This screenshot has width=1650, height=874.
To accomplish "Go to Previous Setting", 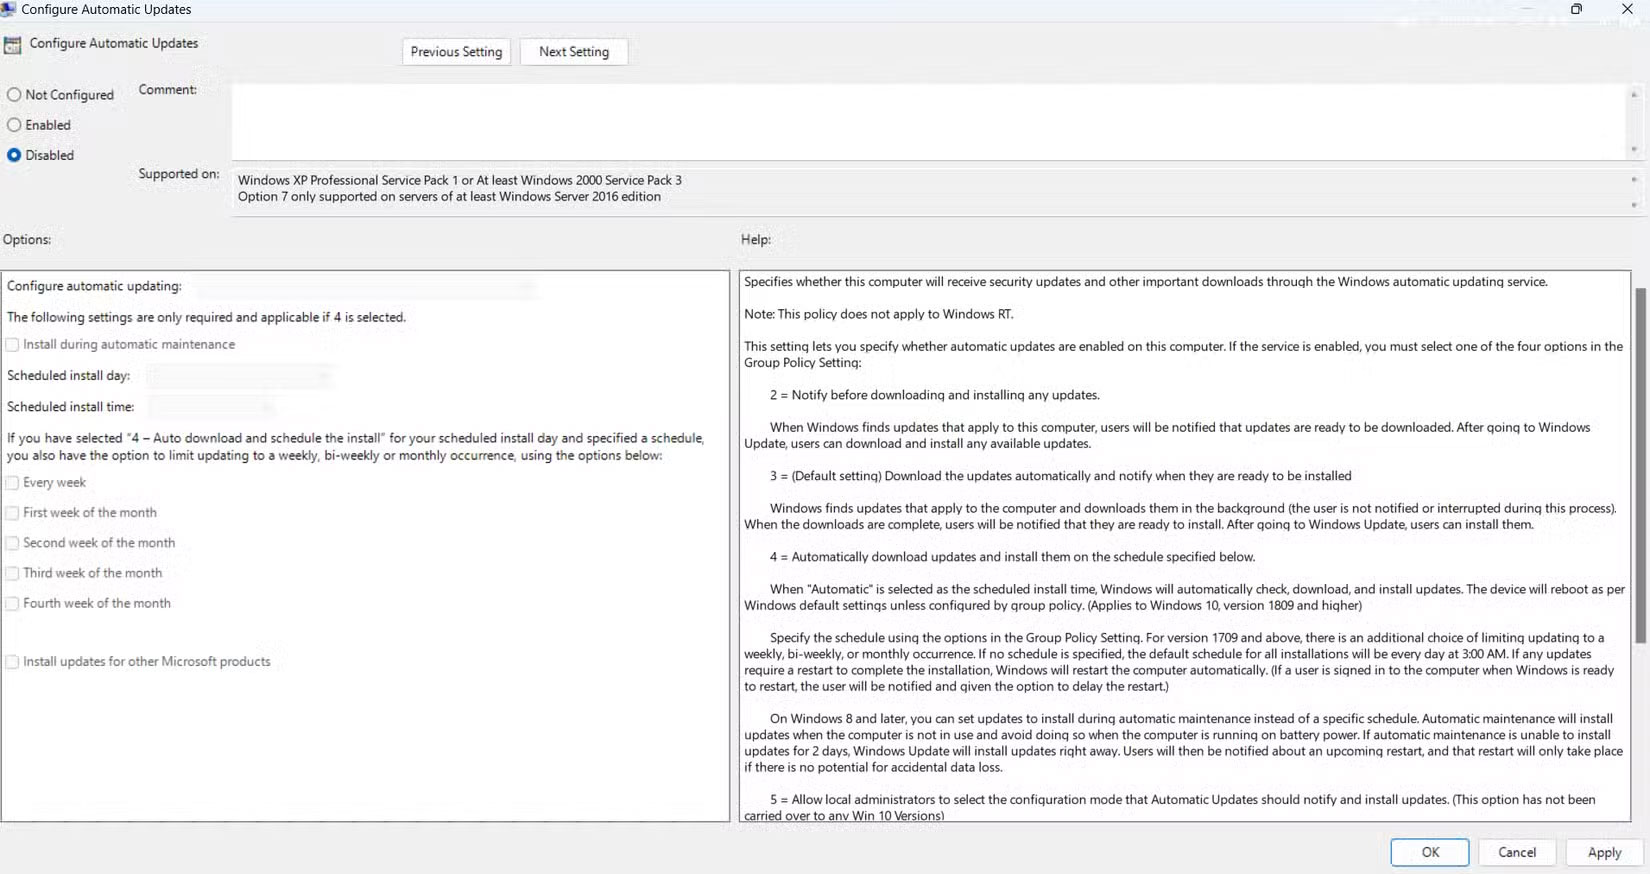I will click(x=456, y=52).
